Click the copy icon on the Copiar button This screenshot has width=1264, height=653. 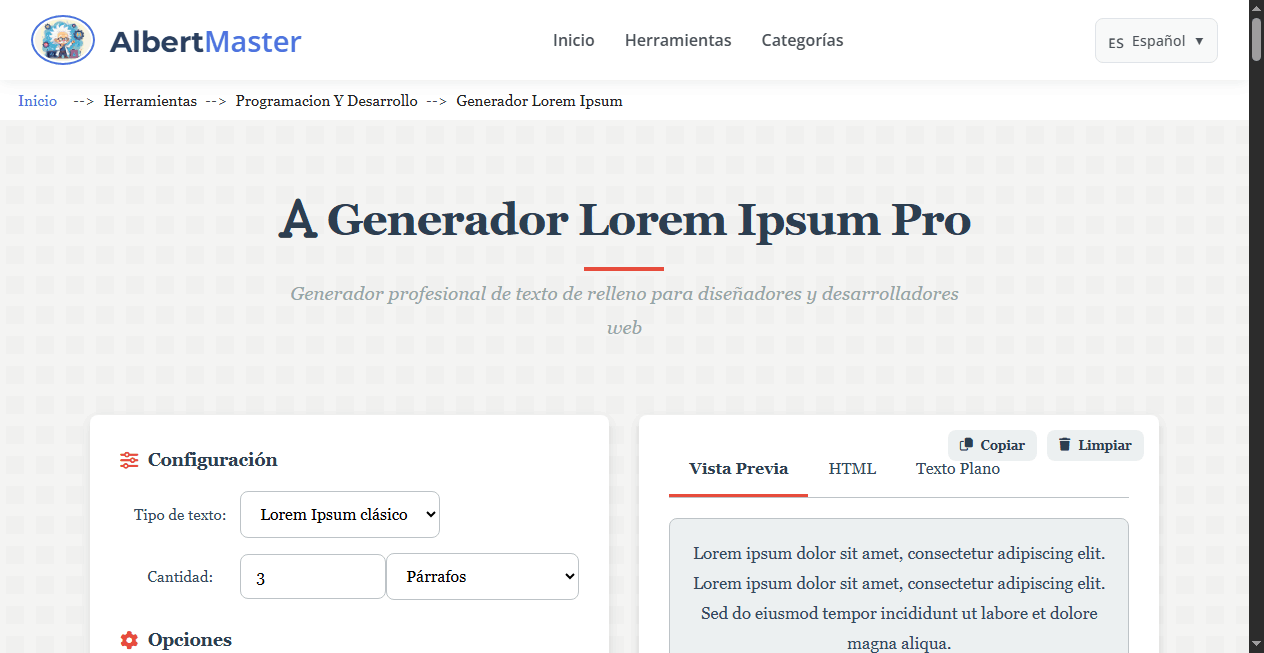pyautogui.click(x=965, y=444)
